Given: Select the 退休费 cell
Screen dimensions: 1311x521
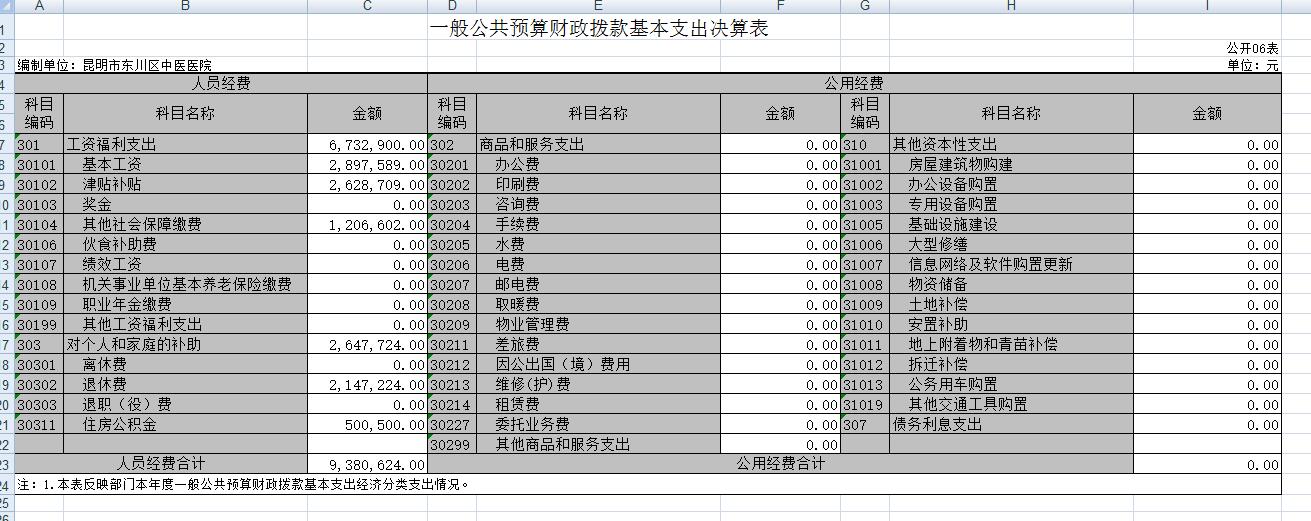Looking at the screenshot, I should (185, 384).
